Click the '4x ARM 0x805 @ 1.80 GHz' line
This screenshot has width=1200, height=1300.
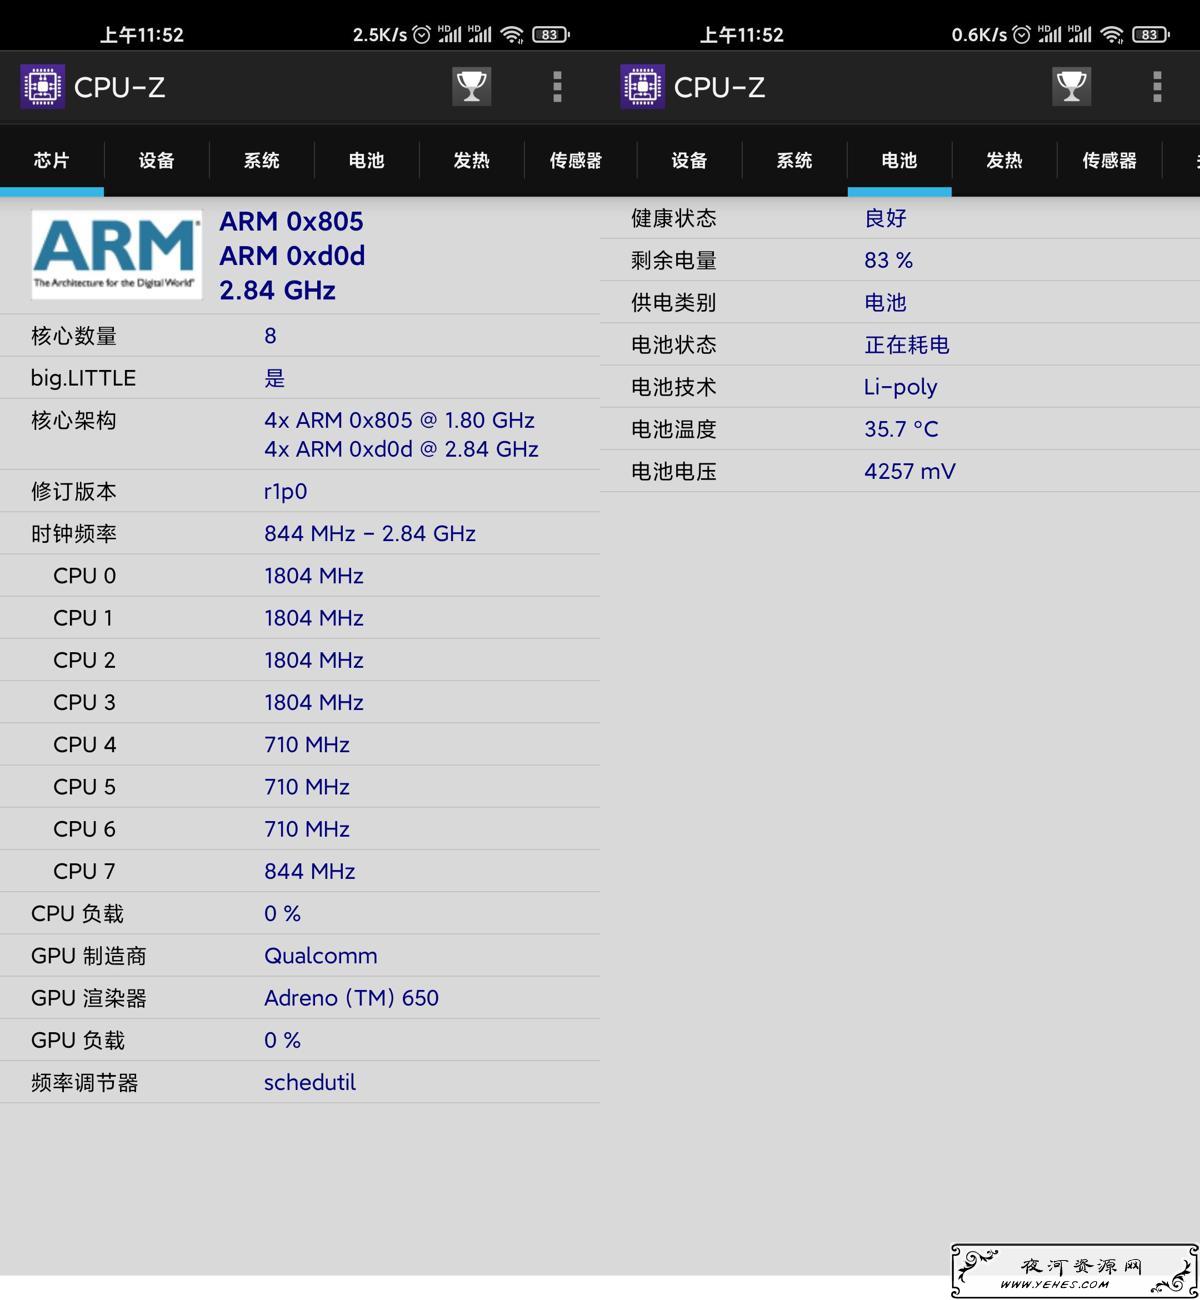click(400, 420)
